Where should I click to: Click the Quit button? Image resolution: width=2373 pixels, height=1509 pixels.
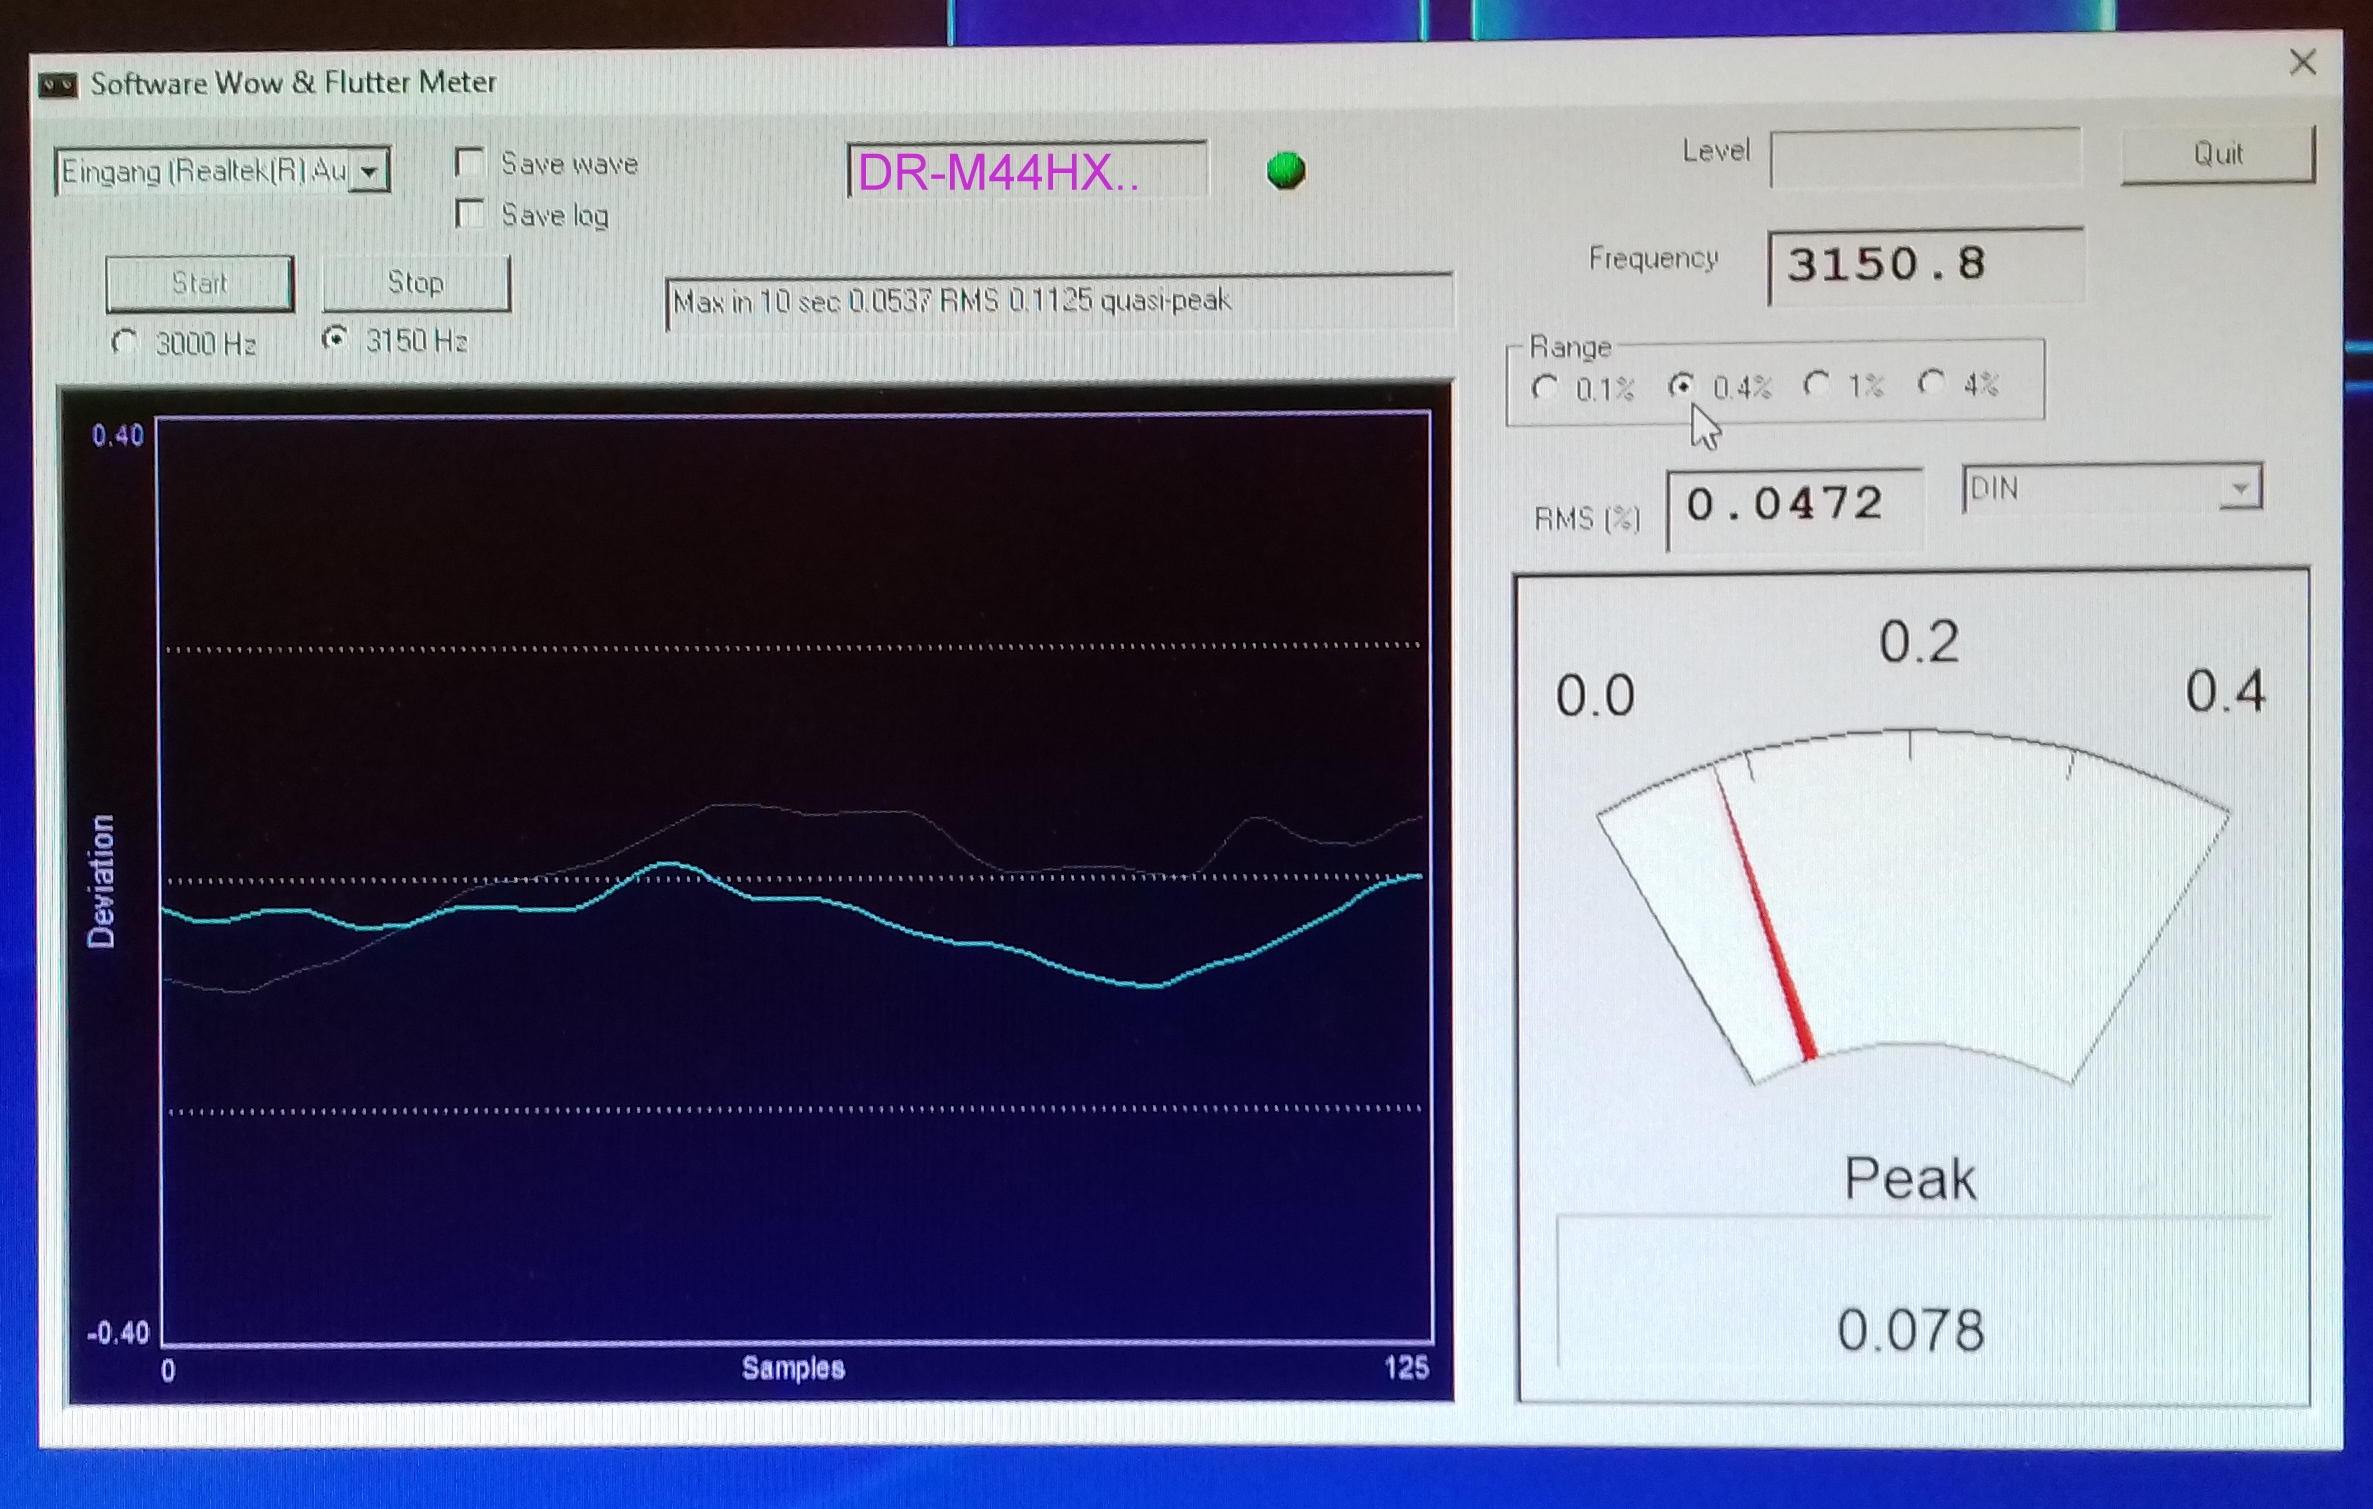pos(2217,154)
